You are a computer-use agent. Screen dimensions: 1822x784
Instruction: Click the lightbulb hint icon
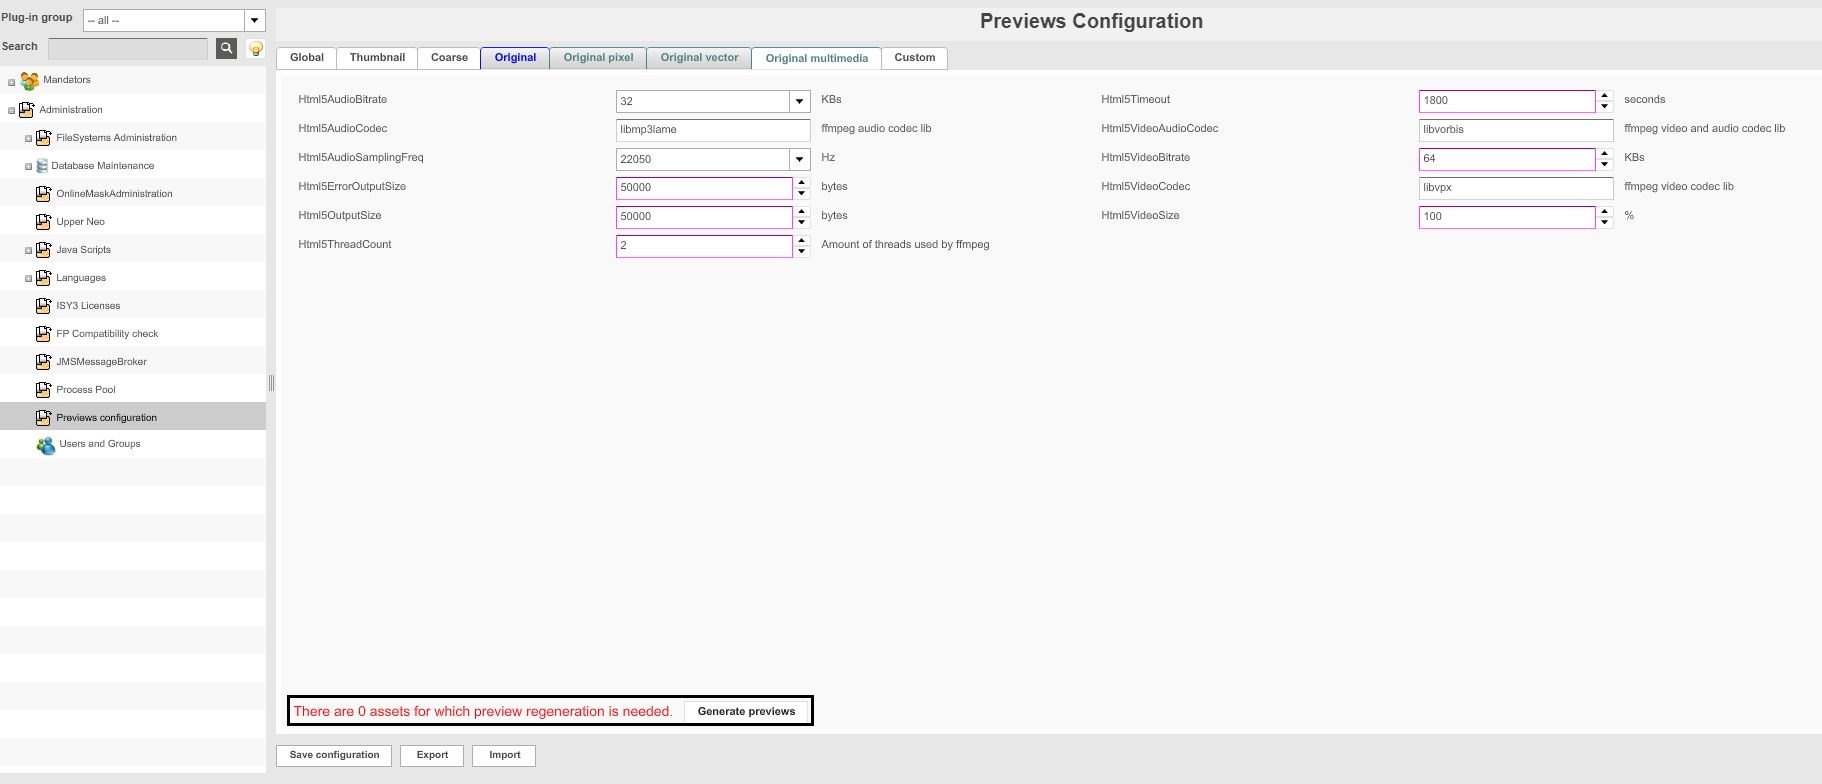256,48
